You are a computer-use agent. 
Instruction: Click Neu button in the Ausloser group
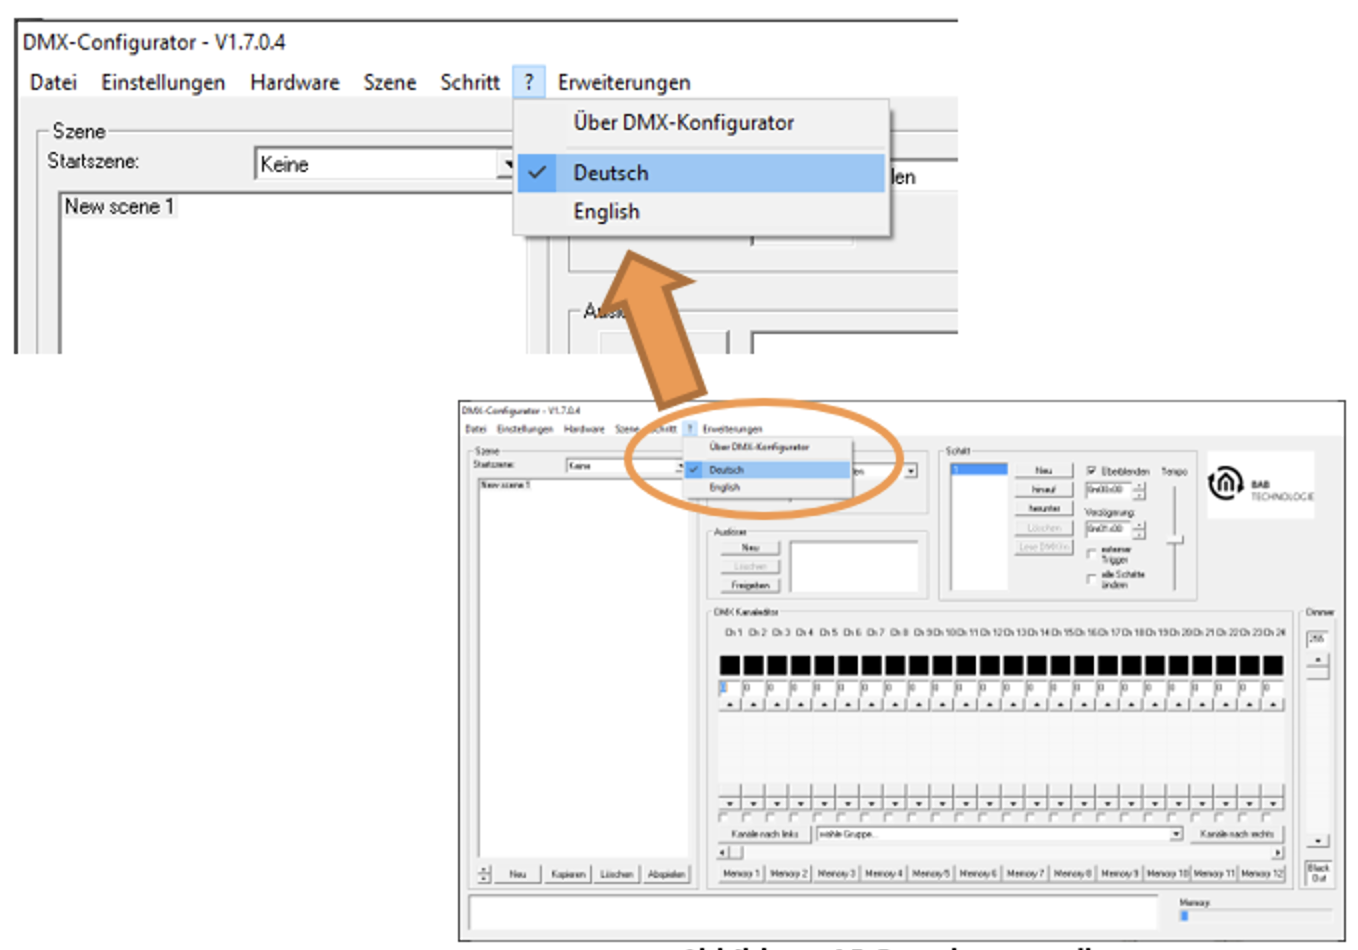pos(750,548)
